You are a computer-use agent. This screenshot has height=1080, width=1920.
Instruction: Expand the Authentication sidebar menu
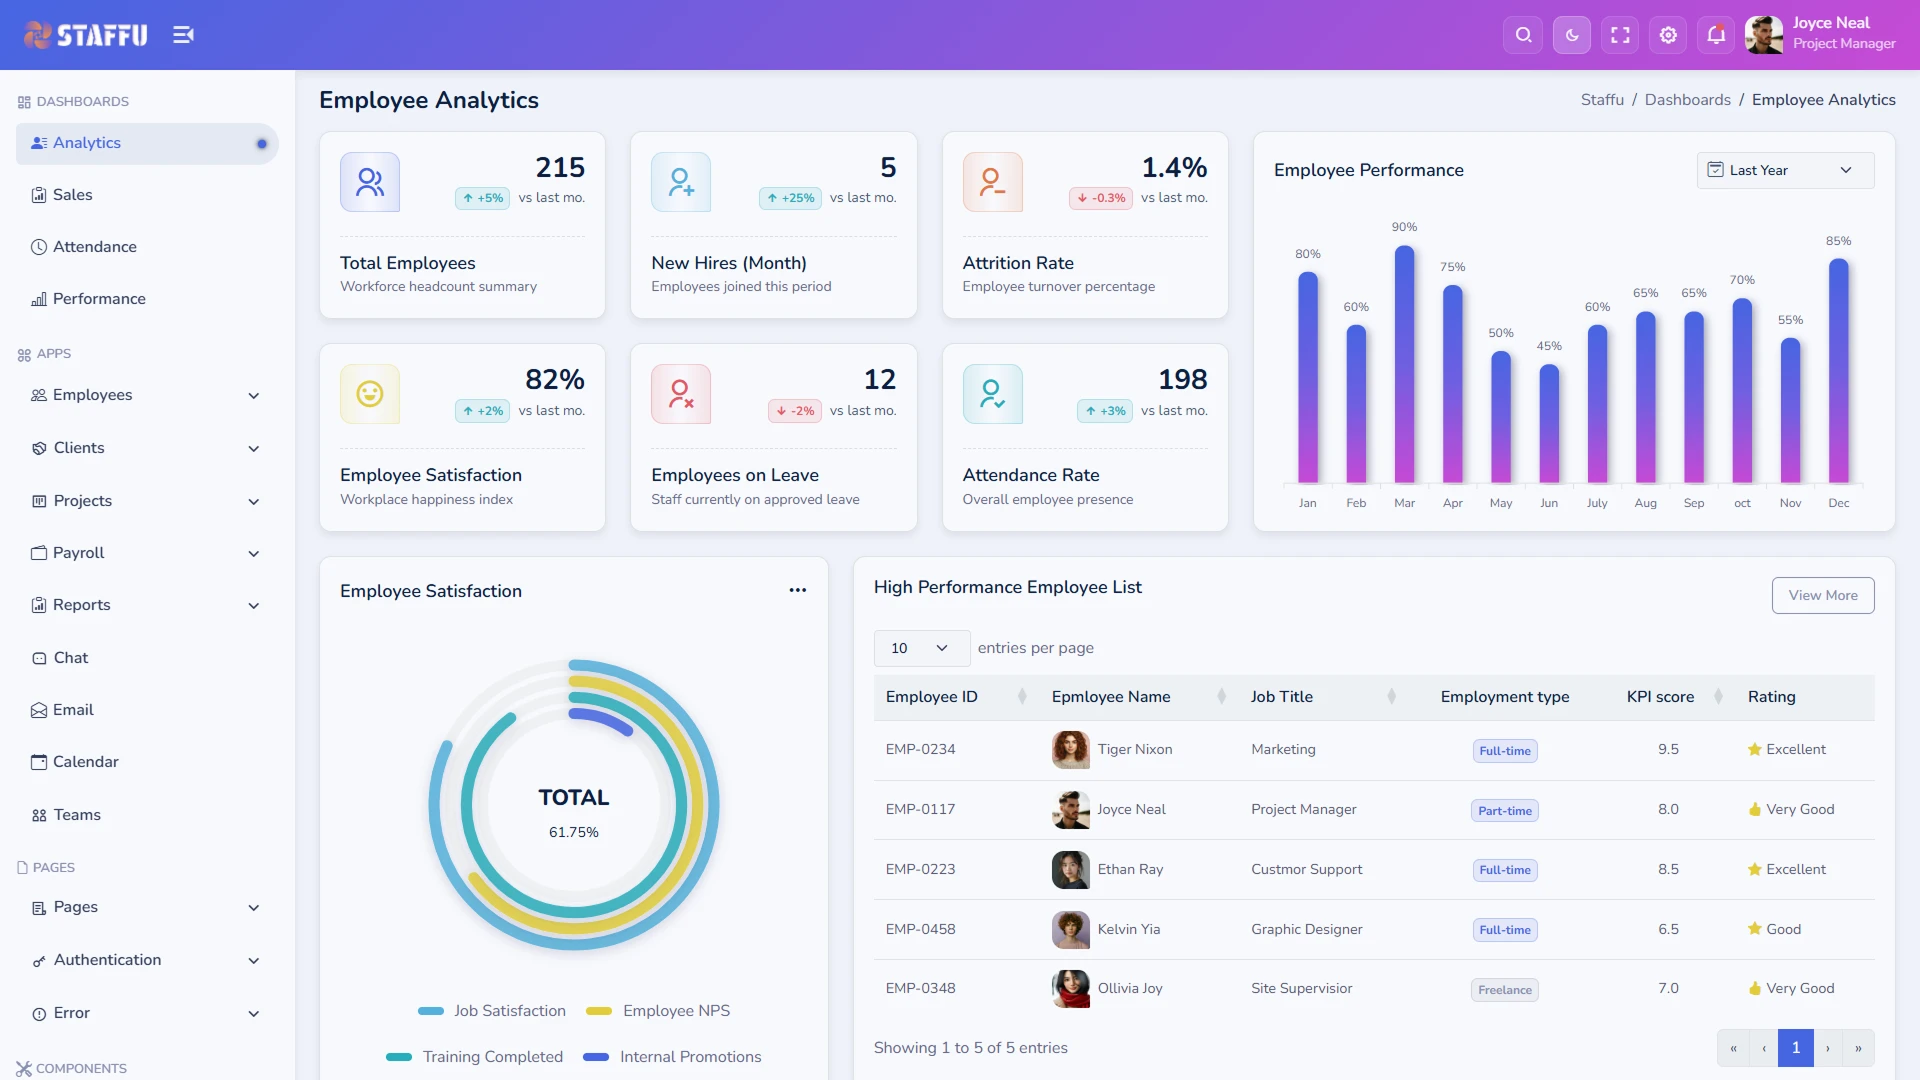point(147,960)
